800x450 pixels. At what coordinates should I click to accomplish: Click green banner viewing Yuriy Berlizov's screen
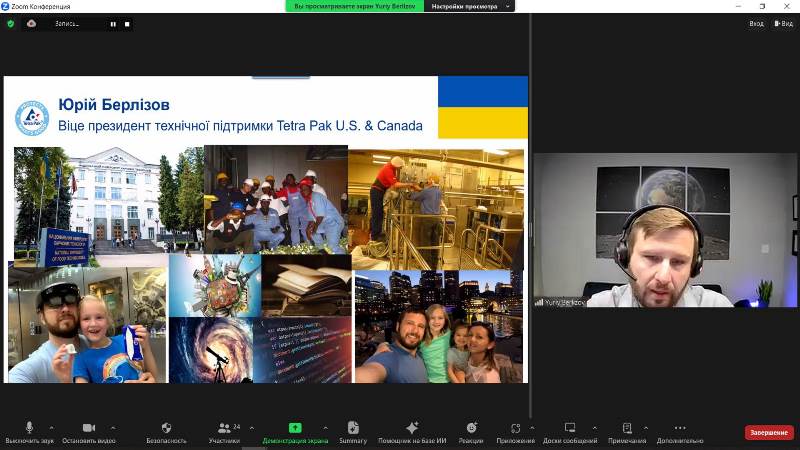point(355,6)
